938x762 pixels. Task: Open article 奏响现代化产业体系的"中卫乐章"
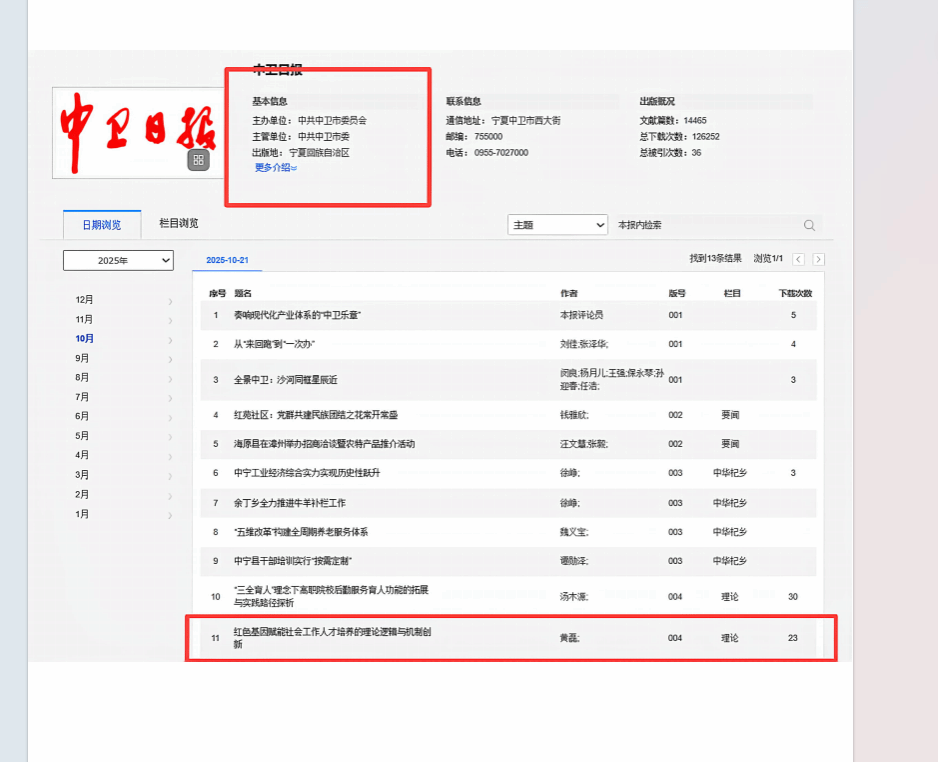coord(297,315)
